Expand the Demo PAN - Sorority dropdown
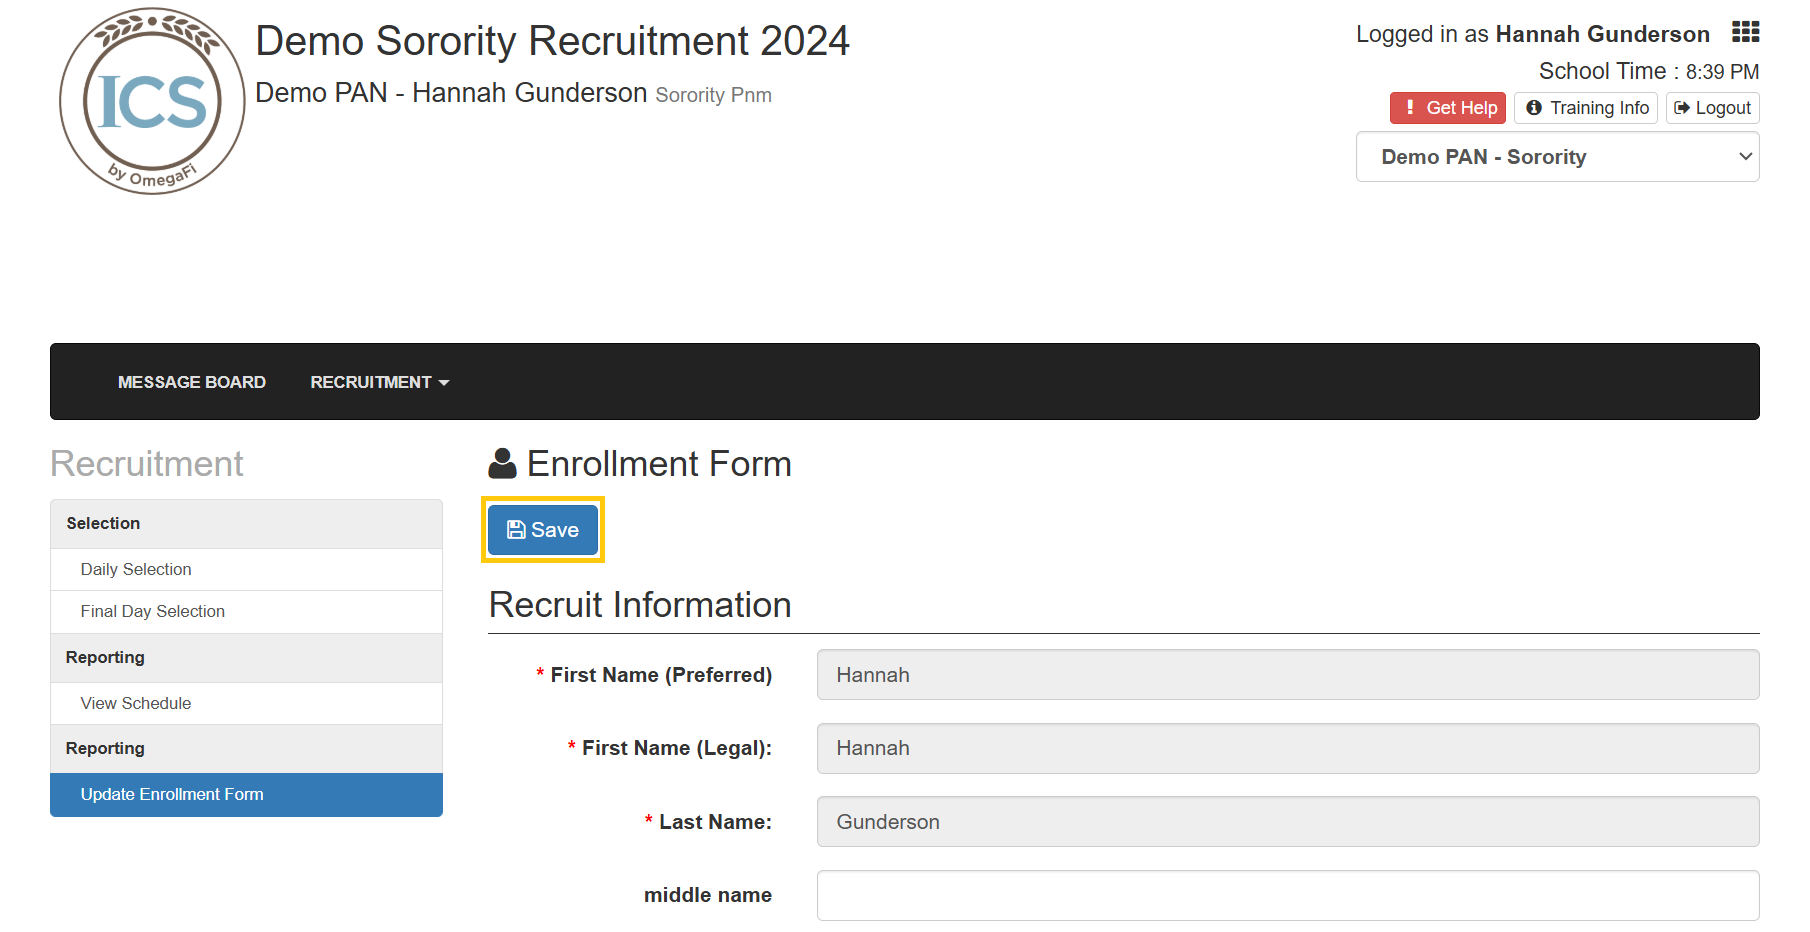The height and width of the screenshot is (932, 1810). click(x=1557, y=157)
